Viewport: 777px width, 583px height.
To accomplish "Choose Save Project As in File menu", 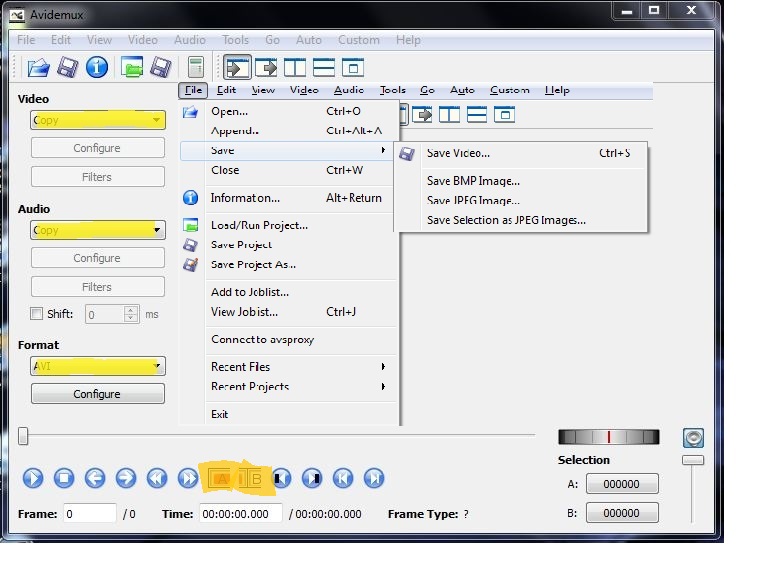I will (253, 265).
